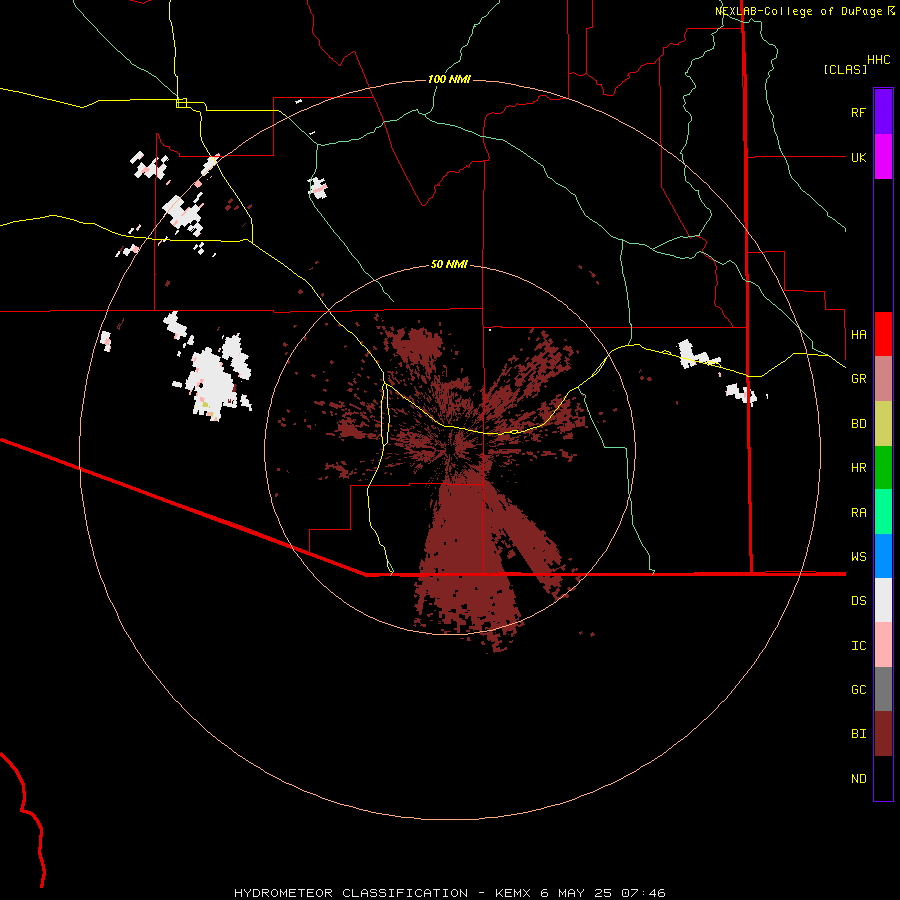900x900 pixels.
Task: Click the NEXLAB-College of DuPage credit text
Action: (804, 11)
